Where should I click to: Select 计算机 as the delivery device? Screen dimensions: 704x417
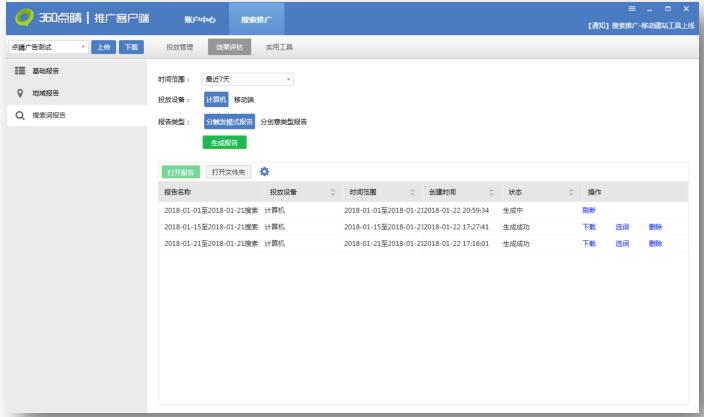(217, 100)
